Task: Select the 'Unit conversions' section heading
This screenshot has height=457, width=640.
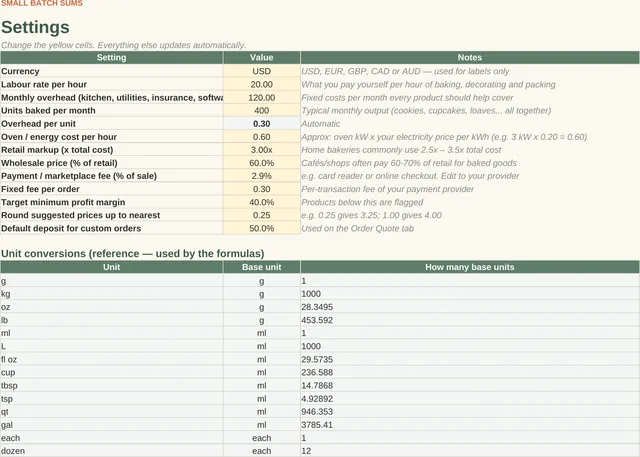Action: coord(132,253)
